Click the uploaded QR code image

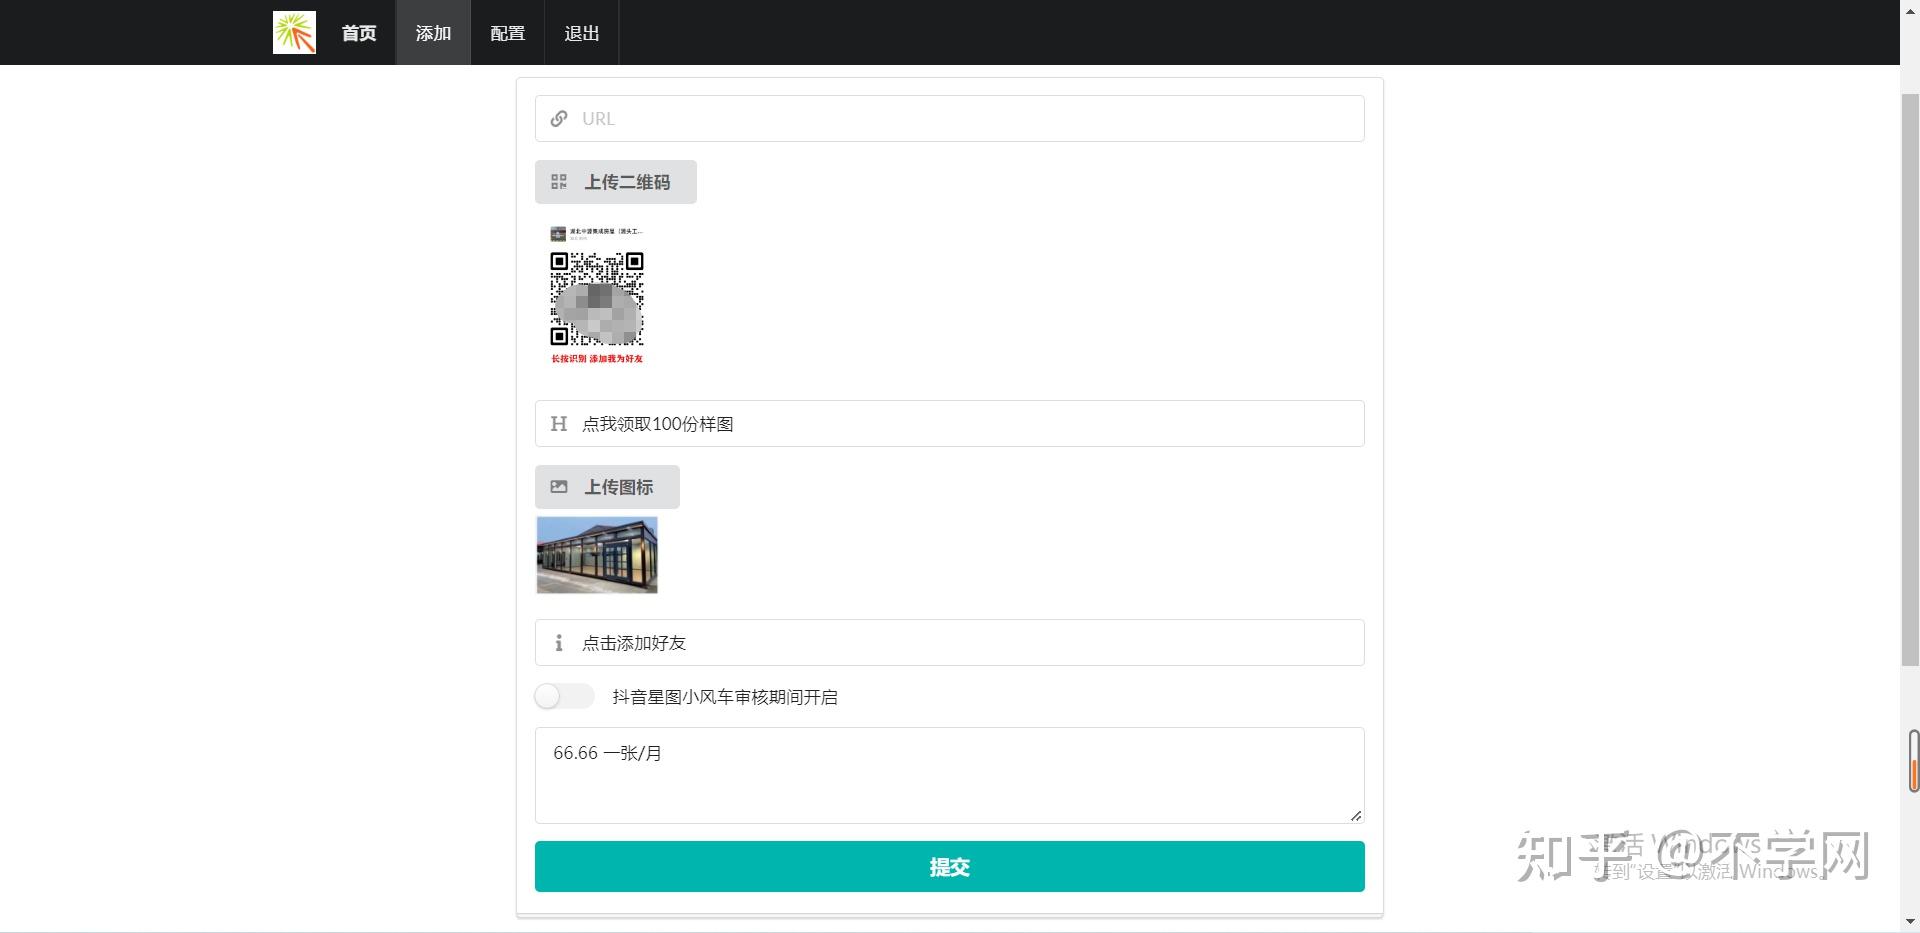(x=597, y=295)
